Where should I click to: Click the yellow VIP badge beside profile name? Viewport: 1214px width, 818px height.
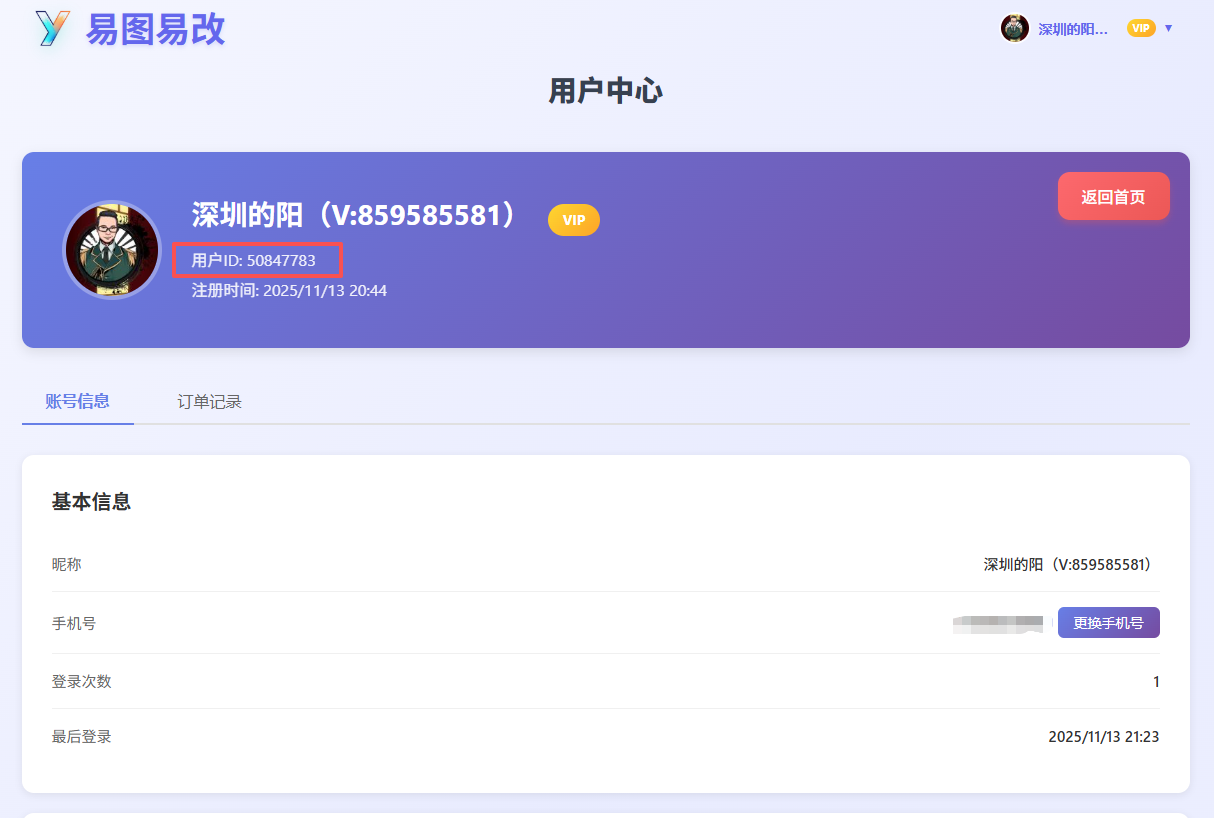click(x=573, y=220)
